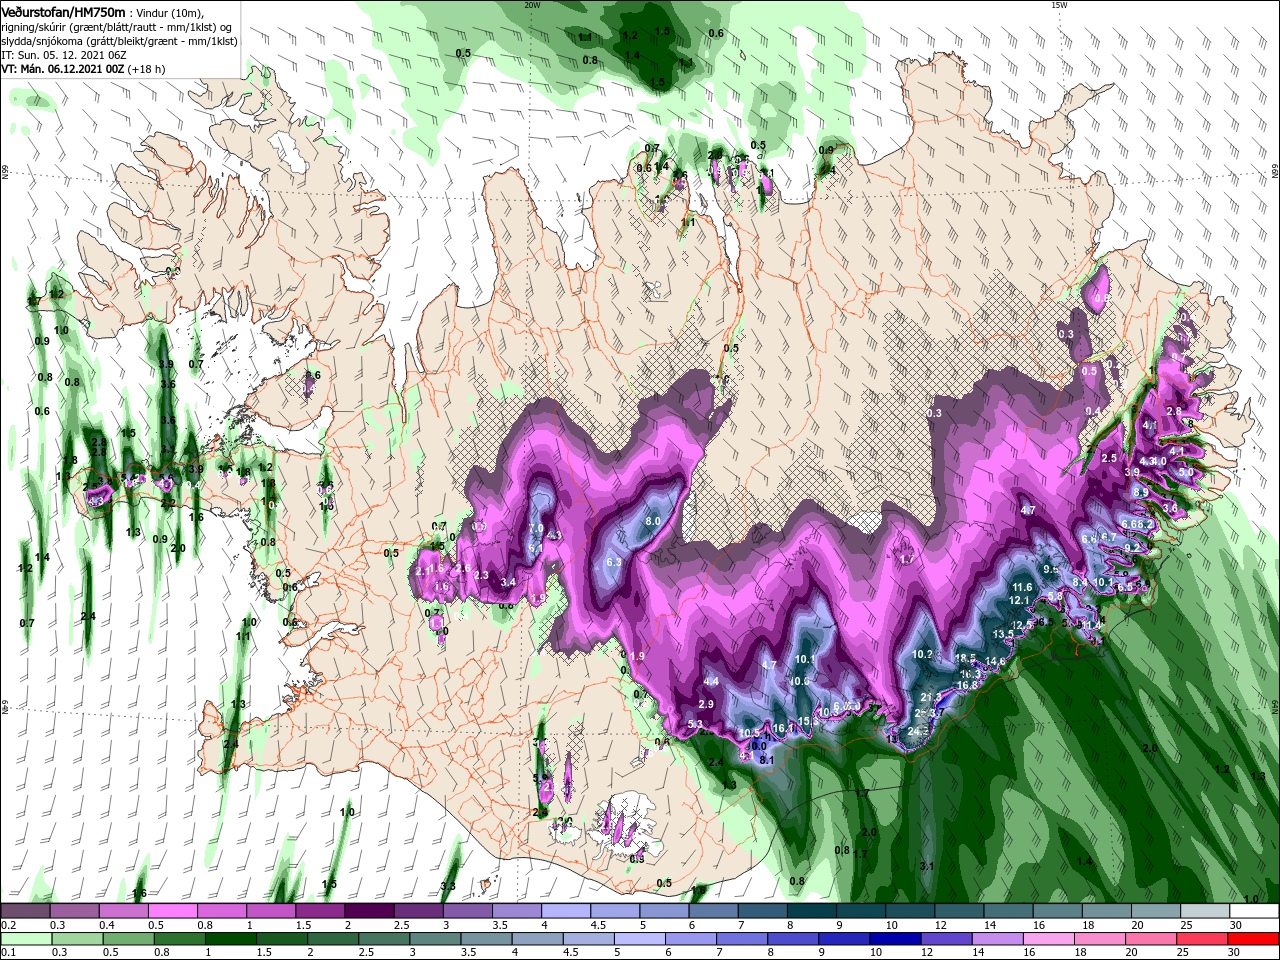Pick the light purple 14 swatch in rain legend
Screen dimensions: 1280x960
[x=997, y=939]
